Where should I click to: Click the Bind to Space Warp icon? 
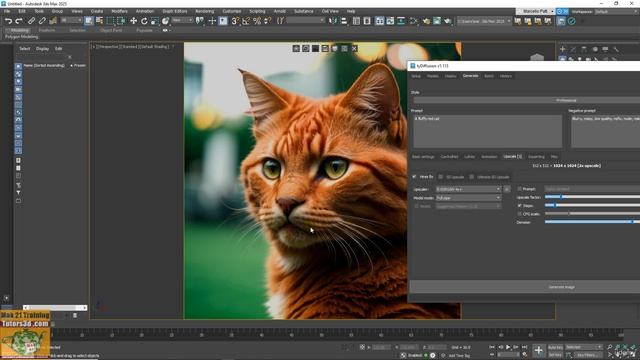click(53, 21)
